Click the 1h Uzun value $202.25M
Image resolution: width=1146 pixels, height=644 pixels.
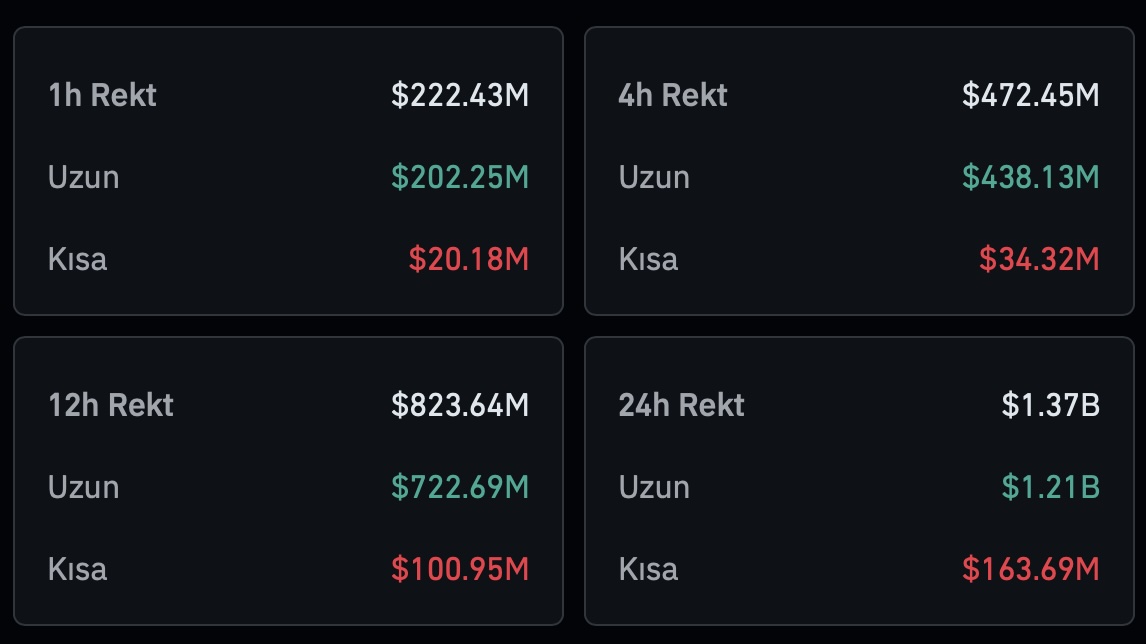(460, 177)
